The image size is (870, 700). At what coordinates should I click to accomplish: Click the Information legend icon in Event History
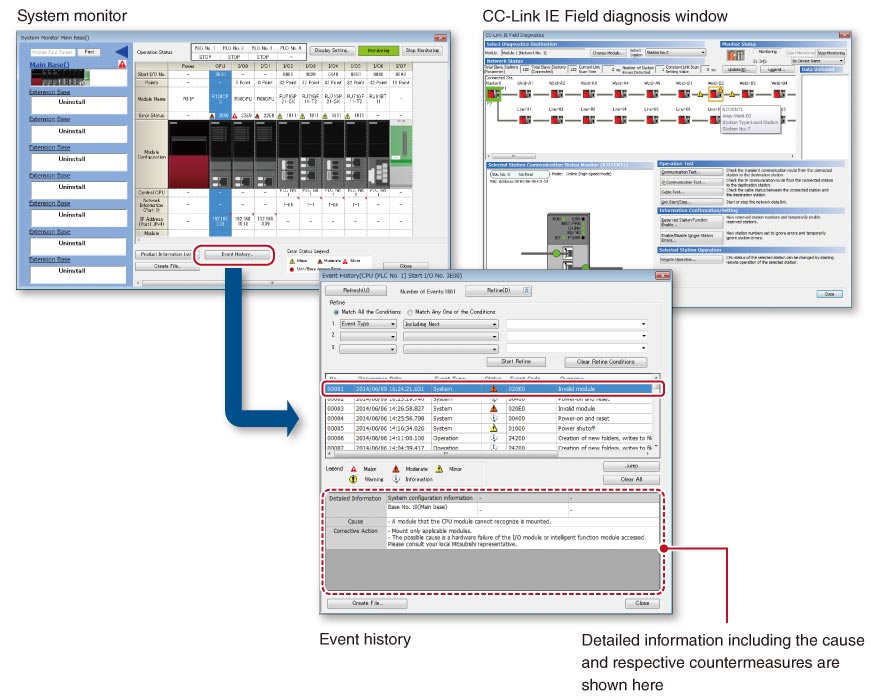pos(395,478)
